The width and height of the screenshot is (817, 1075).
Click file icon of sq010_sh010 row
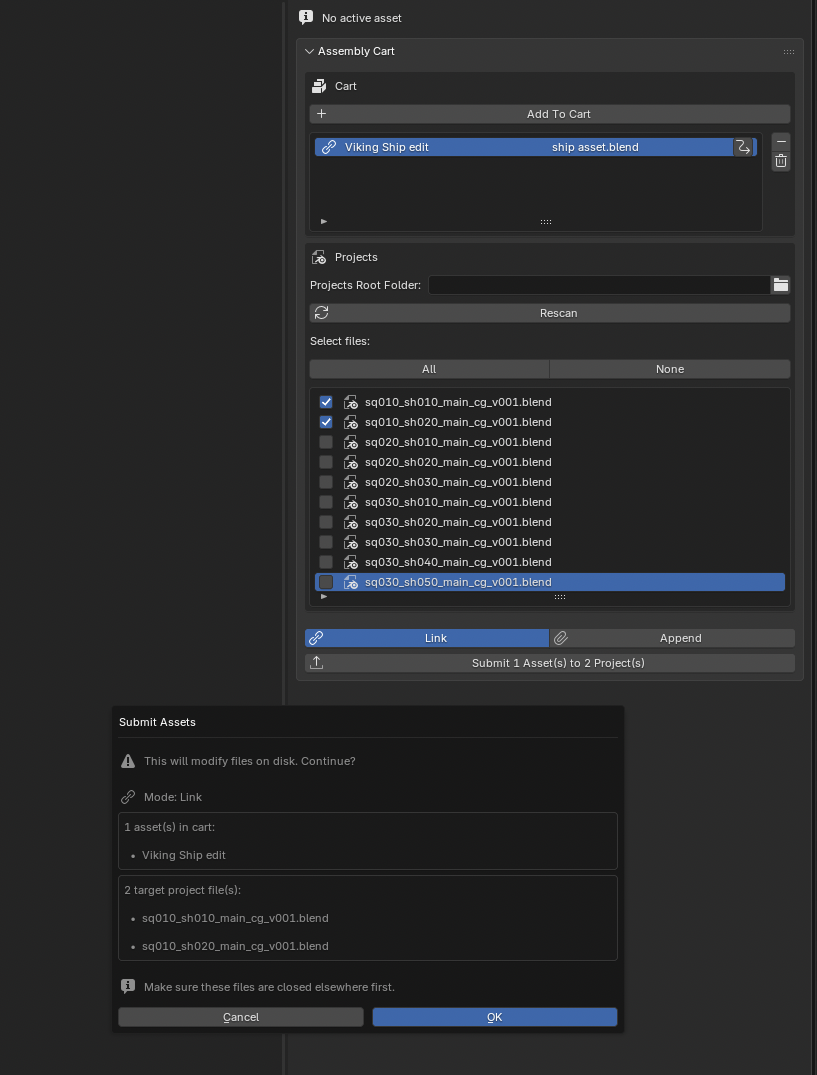coord(351,402)
